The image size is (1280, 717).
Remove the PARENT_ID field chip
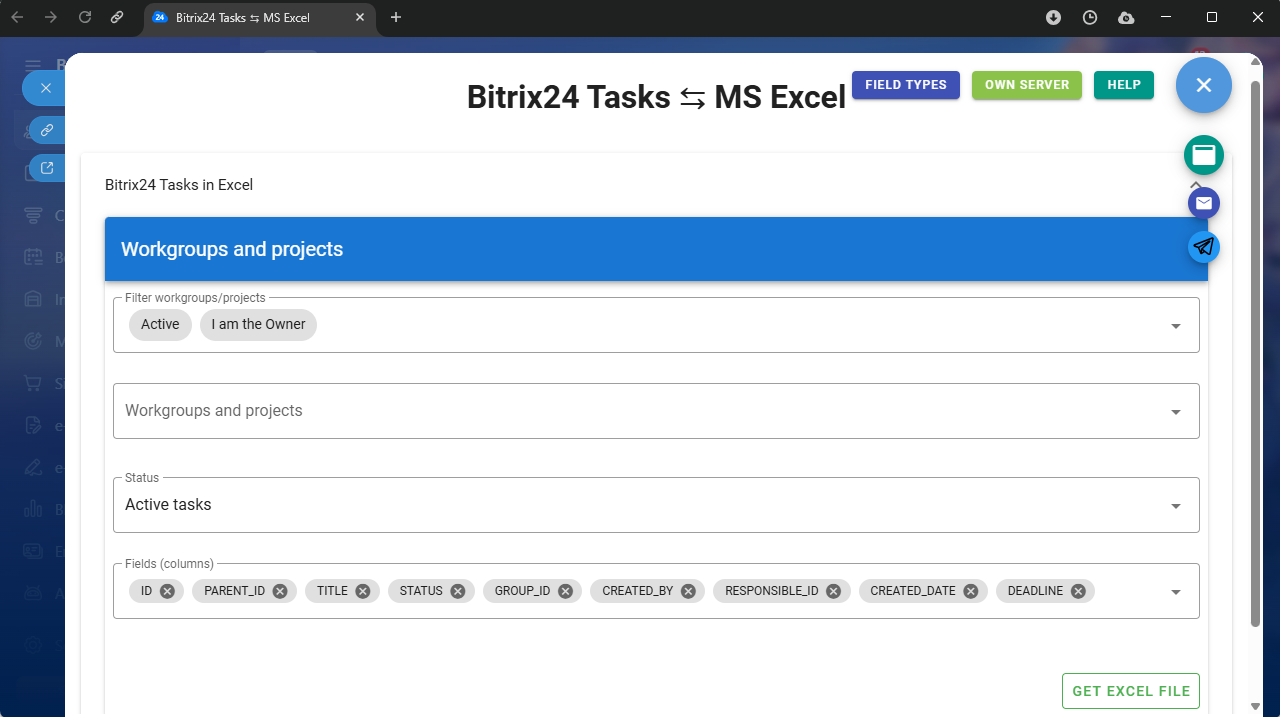pos(280,591)
